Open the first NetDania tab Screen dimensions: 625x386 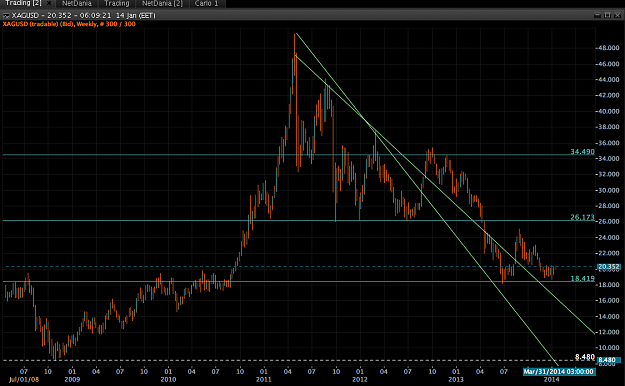(x=77, y=4)
